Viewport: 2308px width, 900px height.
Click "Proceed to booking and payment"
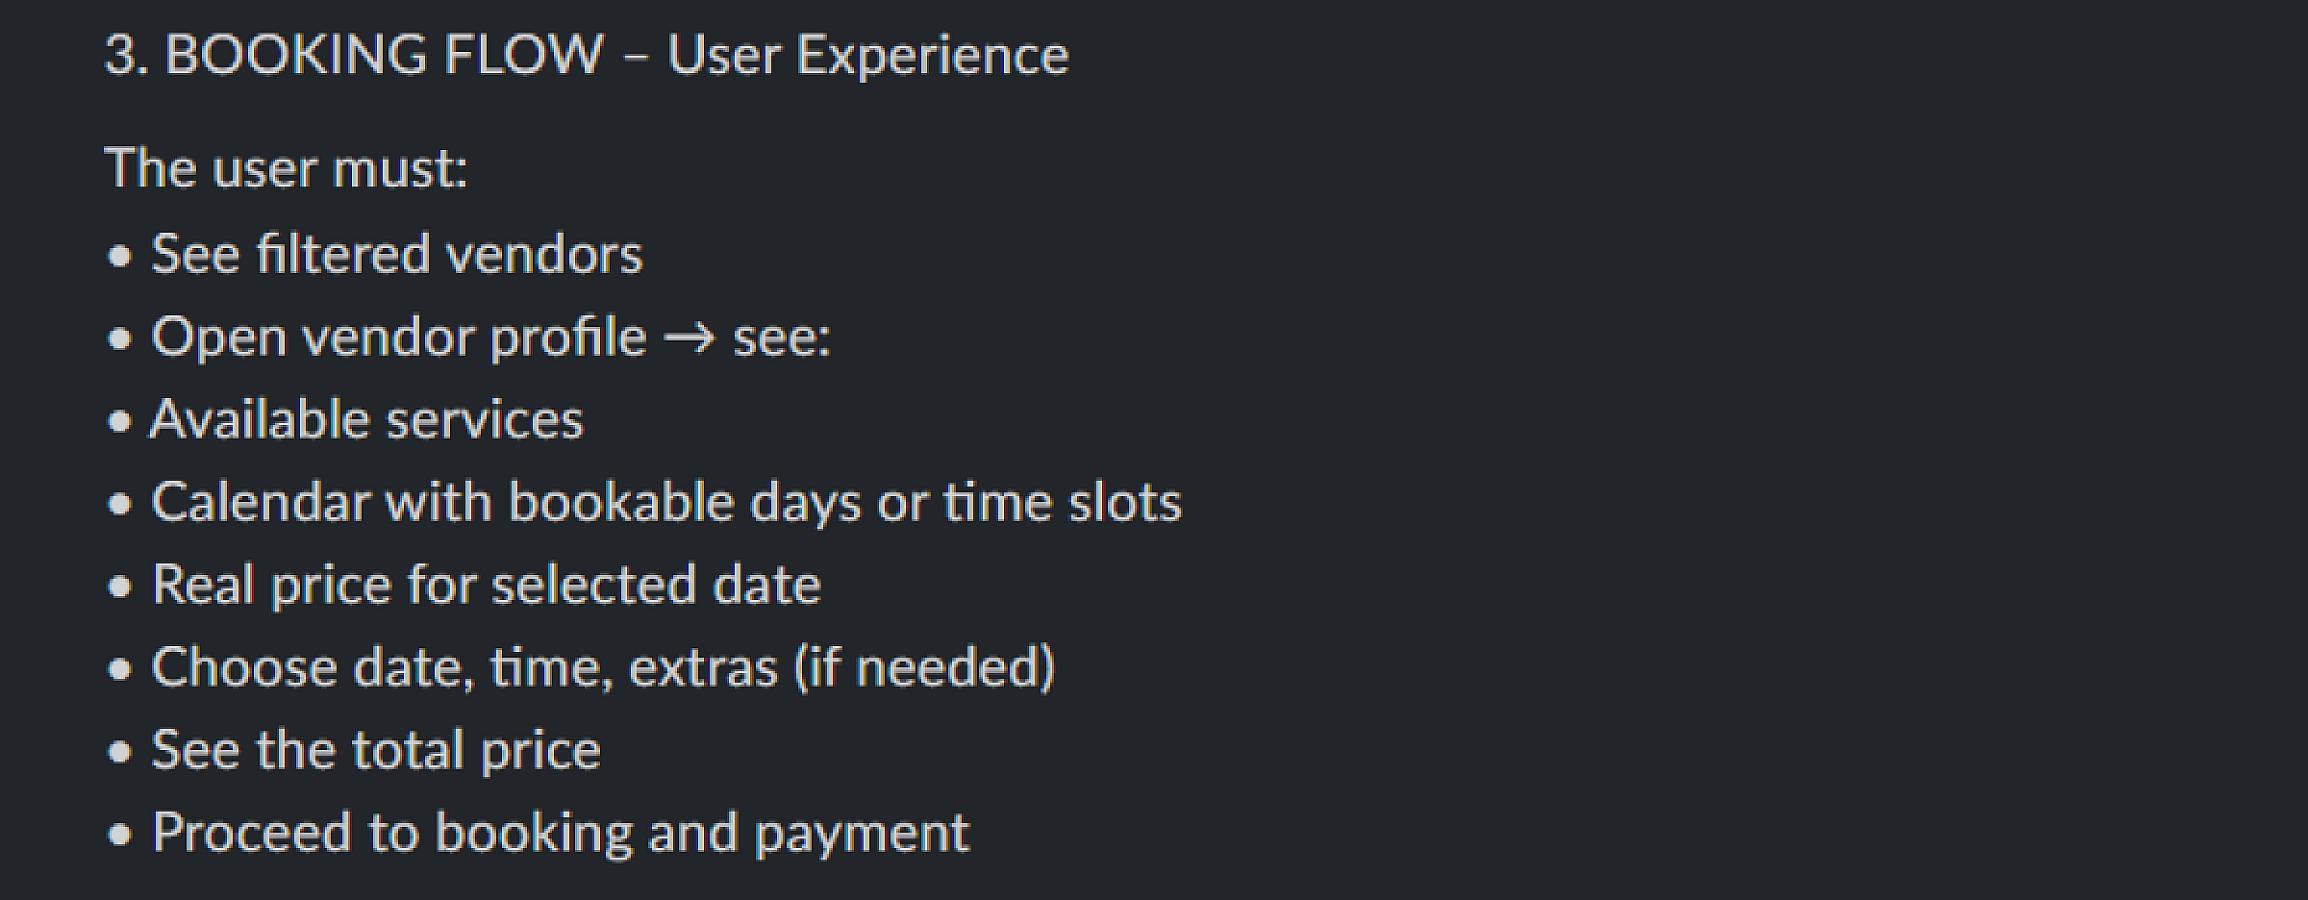(560, 833)
